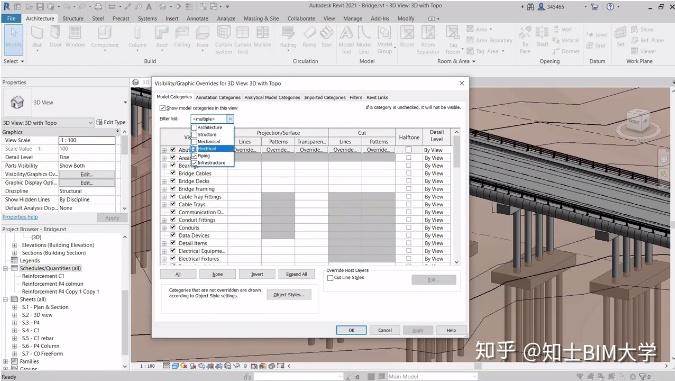Pick the Wall tool icon
This screenshot has height=381, width=675.
point(37,33)
